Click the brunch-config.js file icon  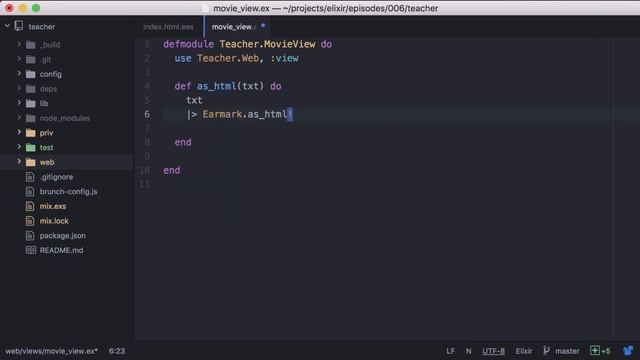[x=30, y=191]
